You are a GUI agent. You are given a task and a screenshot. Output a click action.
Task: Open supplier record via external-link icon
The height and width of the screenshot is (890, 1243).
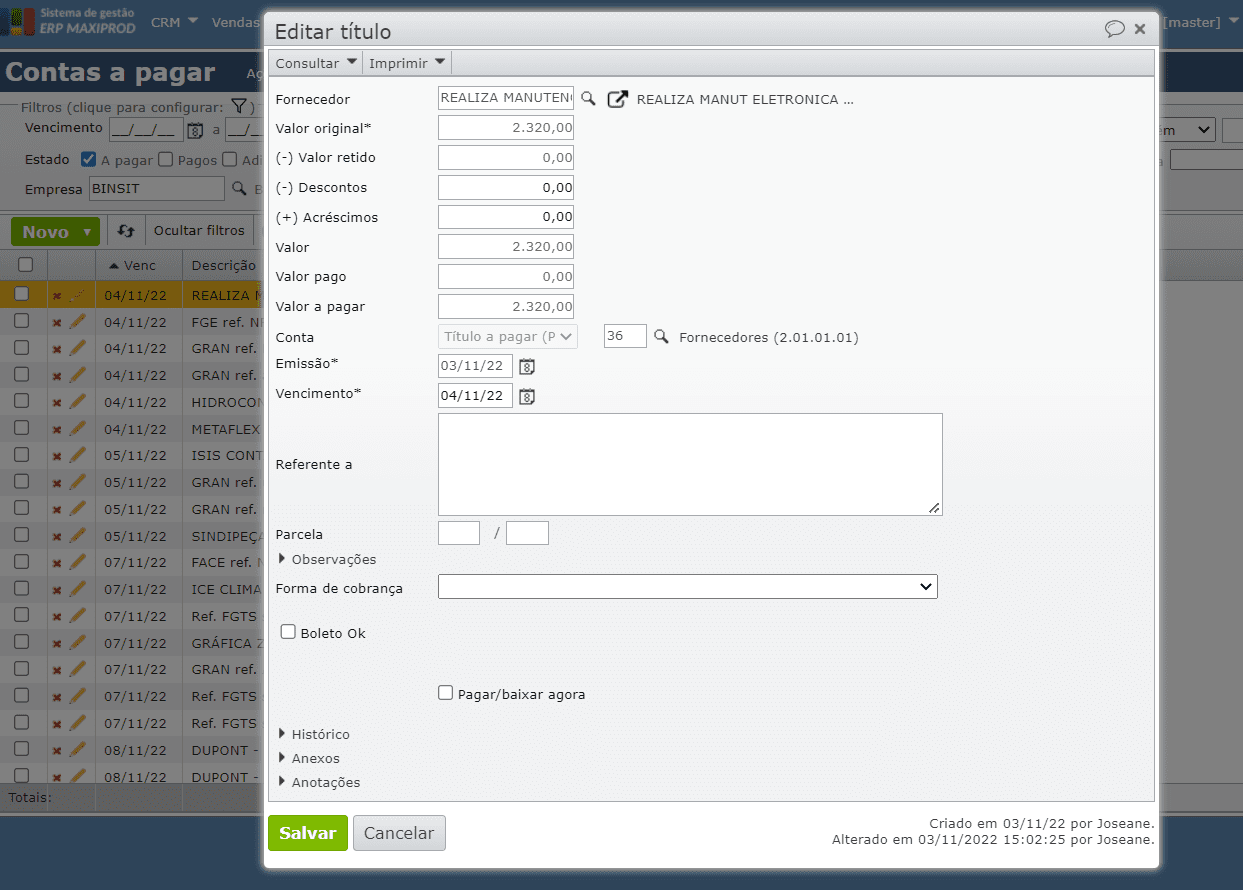click(x=618, y=99)
